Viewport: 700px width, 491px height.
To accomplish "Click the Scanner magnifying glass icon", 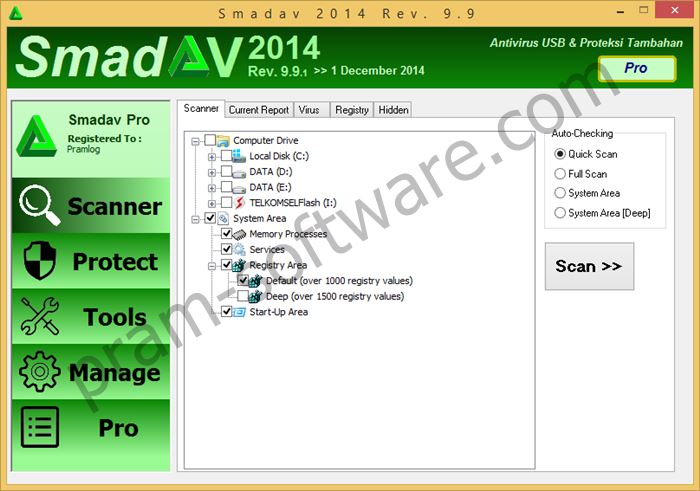I will (40, 206).
